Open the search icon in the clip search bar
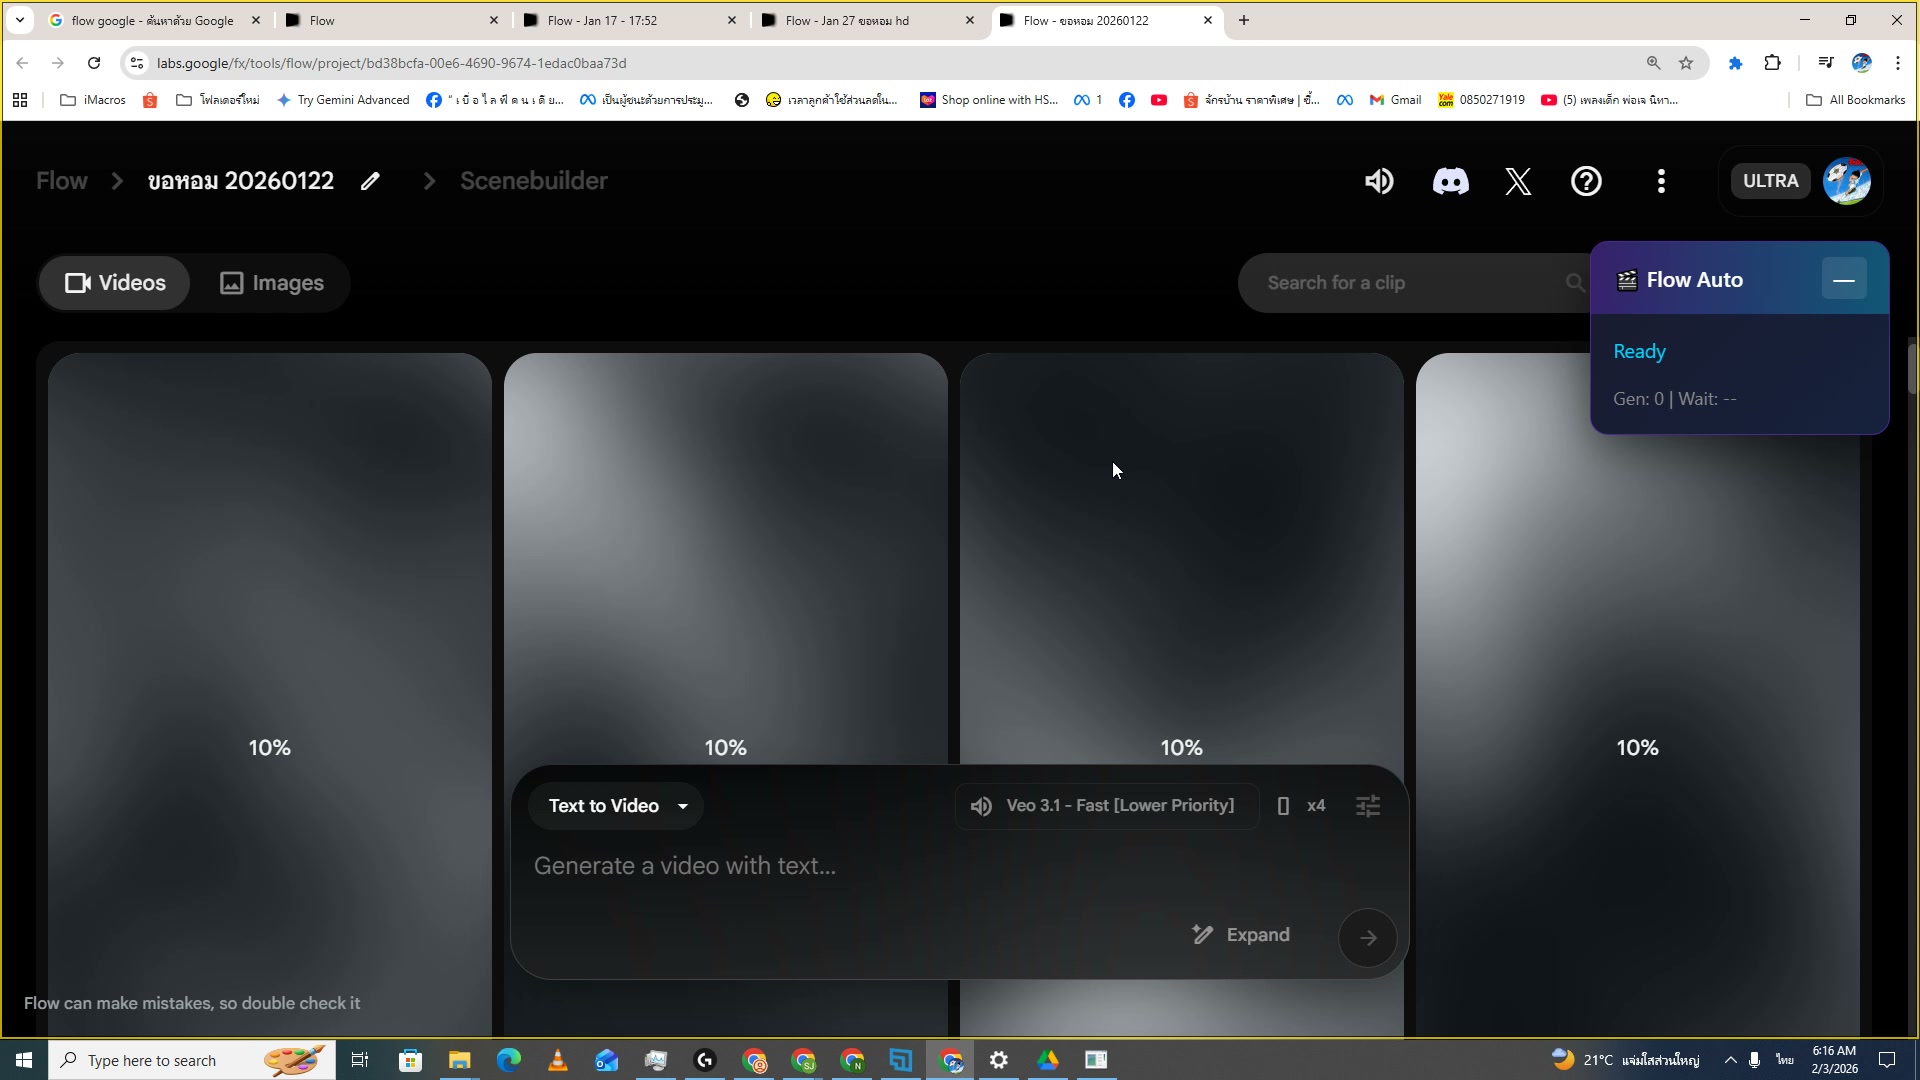This screenshot has width=1920, height=1080. [1574, 283]
